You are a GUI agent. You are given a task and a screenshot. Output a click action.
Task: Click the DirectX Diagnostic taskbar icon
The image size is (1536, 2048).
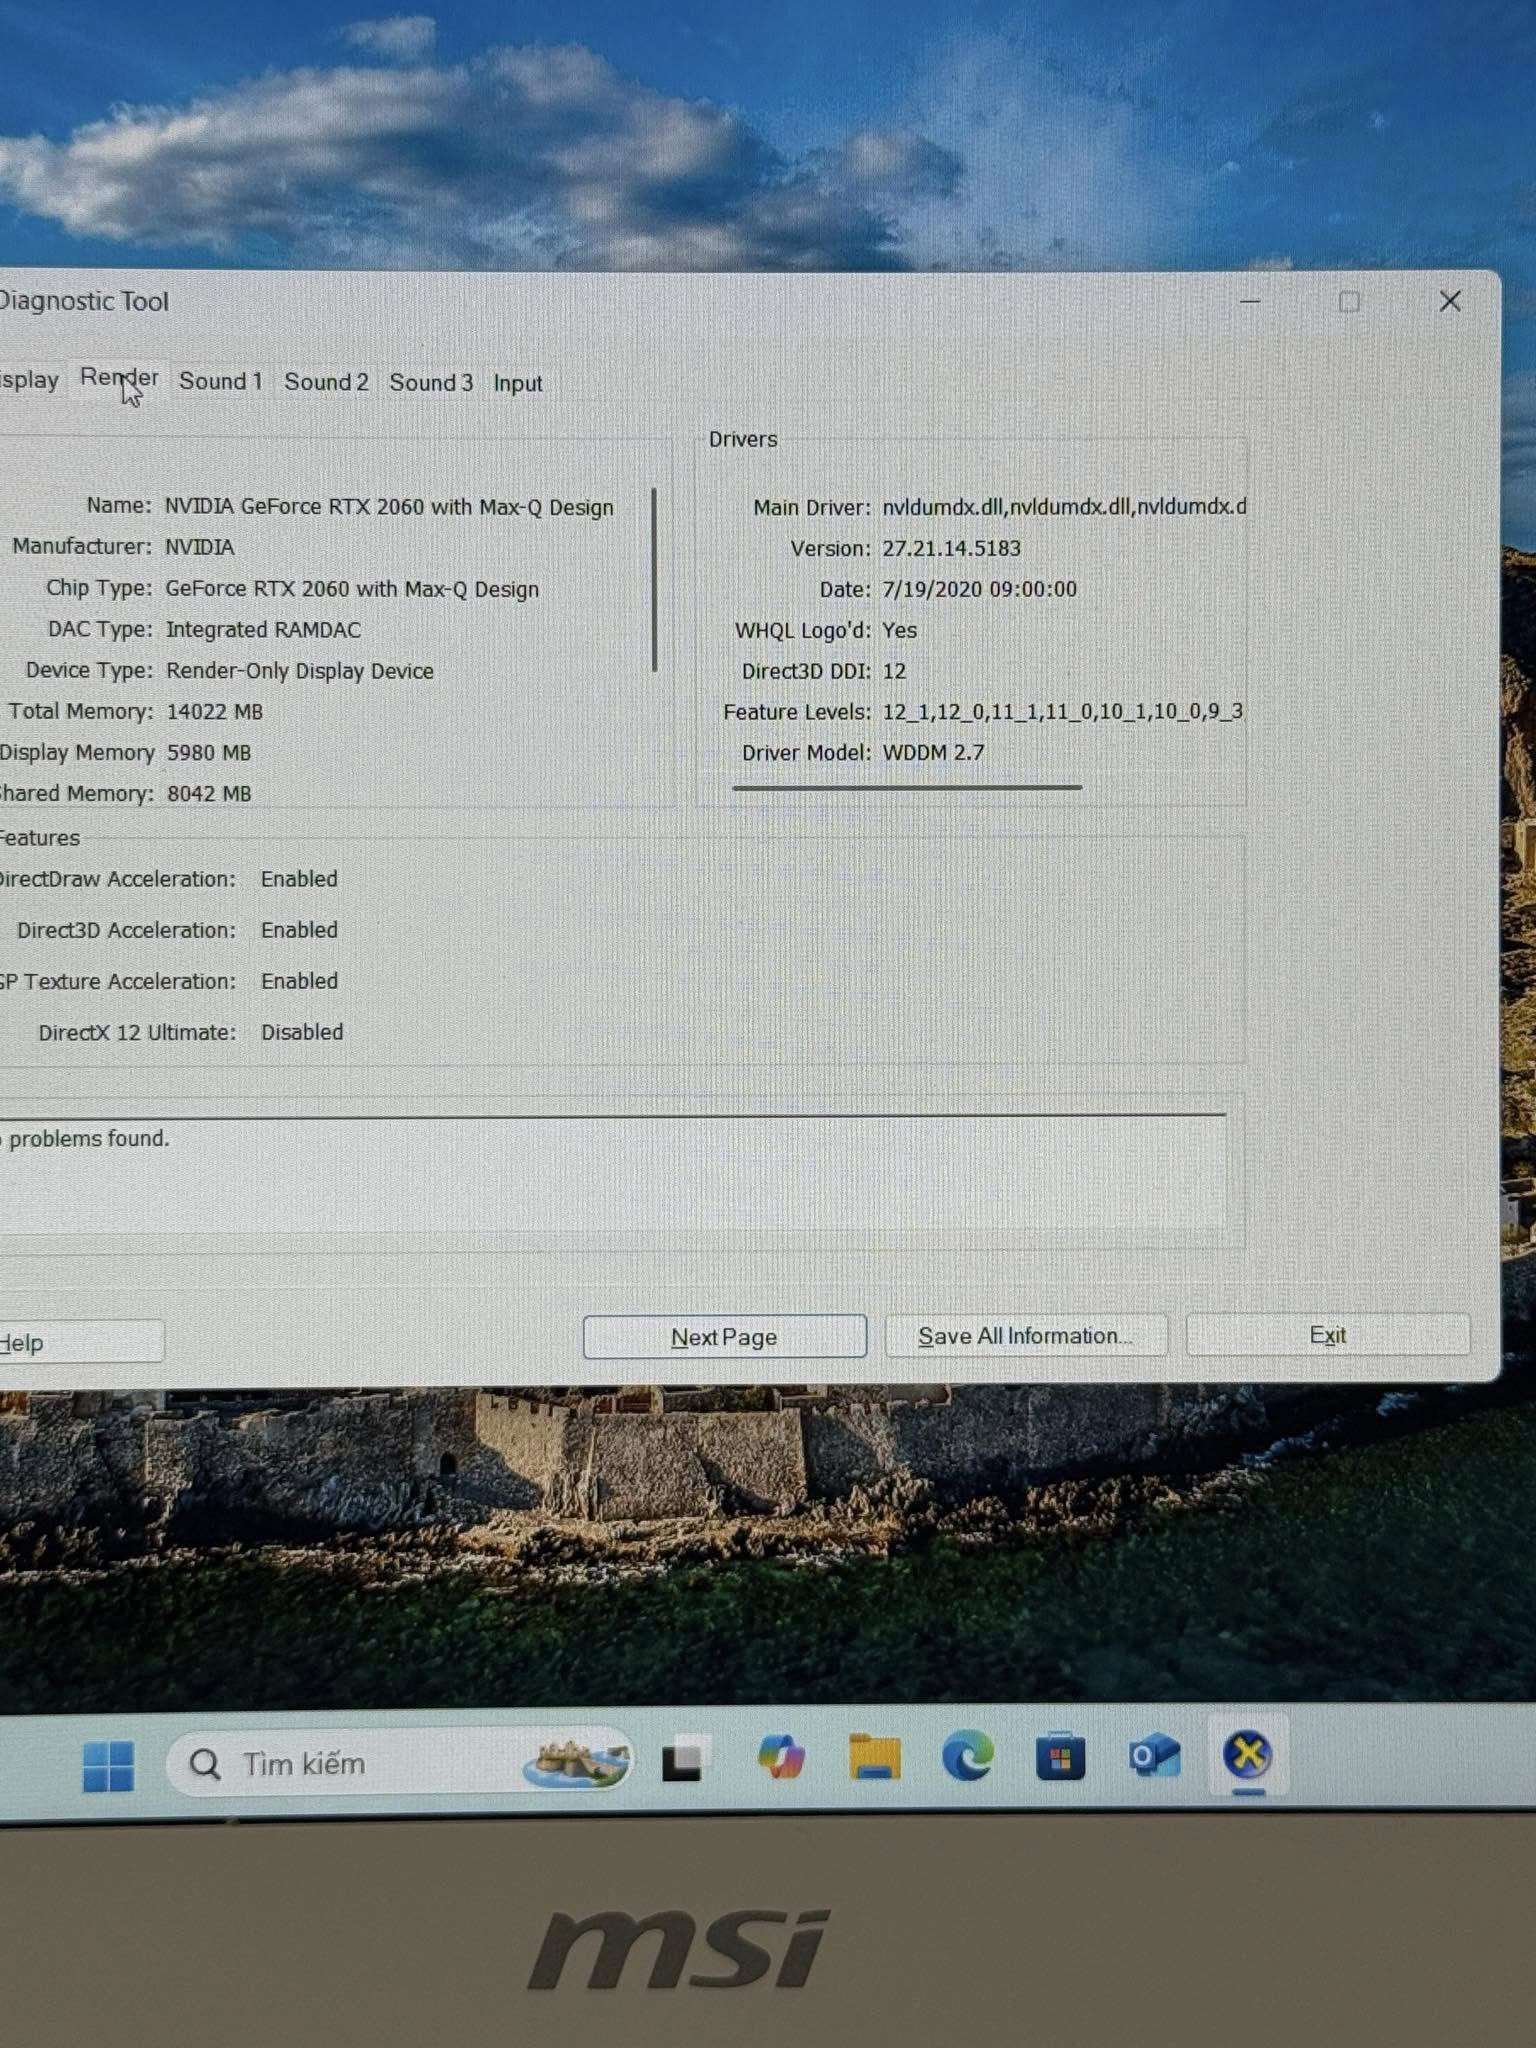pyautogui.click(x=1247, y=1754)
